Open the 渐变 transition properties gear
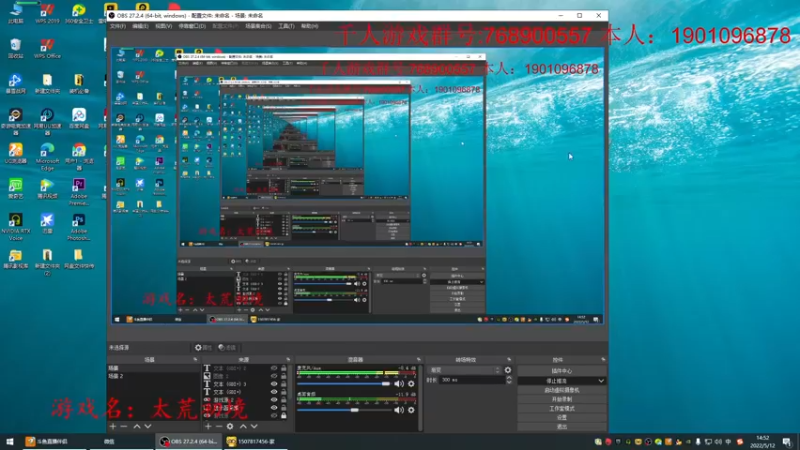This screenshot has height=450, width=800. point(508,370)
